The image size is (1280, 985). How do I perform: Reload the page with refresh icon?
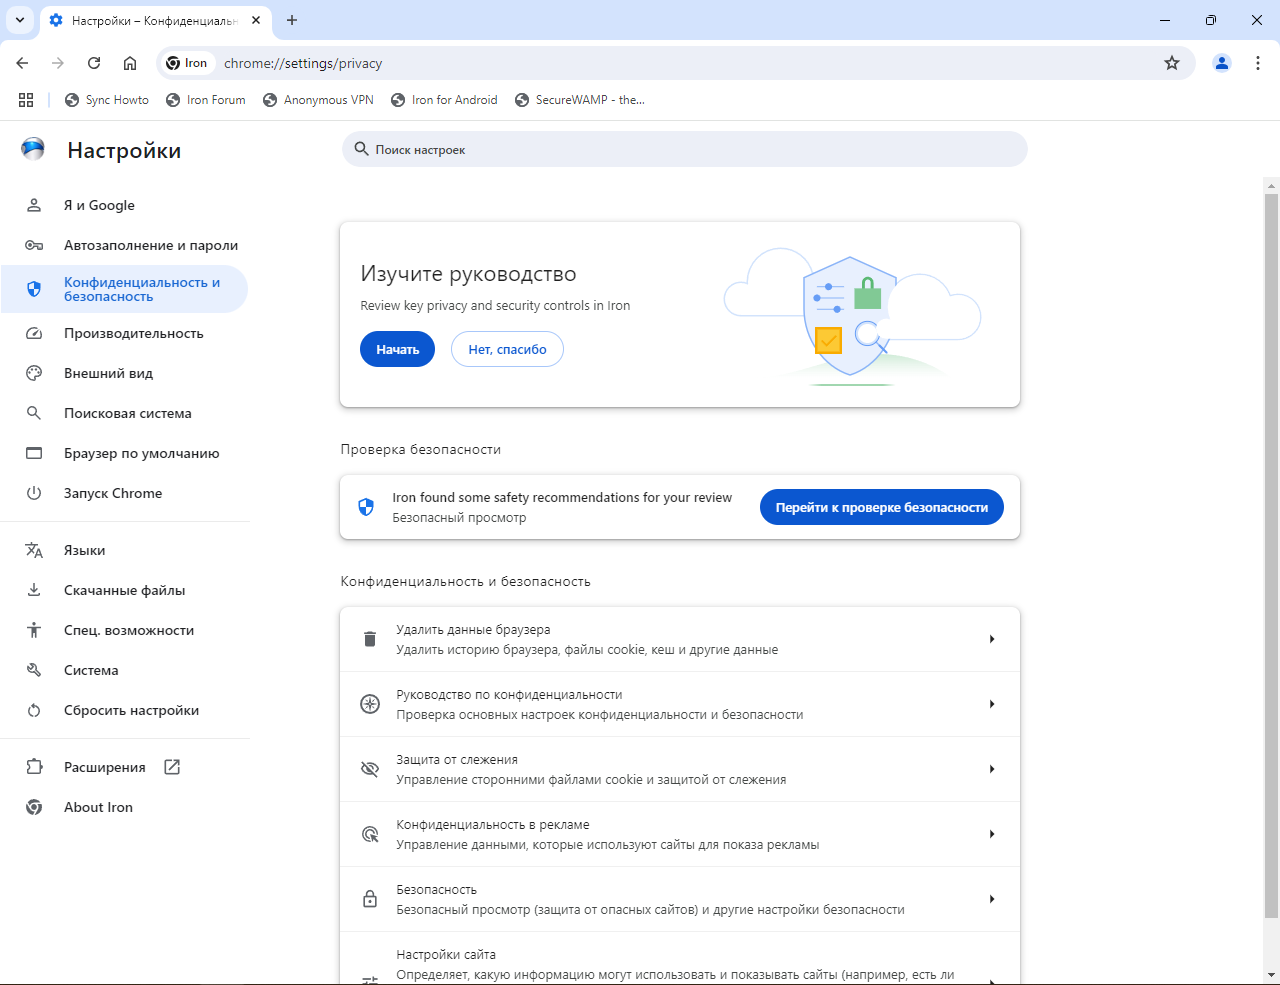point(94,63)
